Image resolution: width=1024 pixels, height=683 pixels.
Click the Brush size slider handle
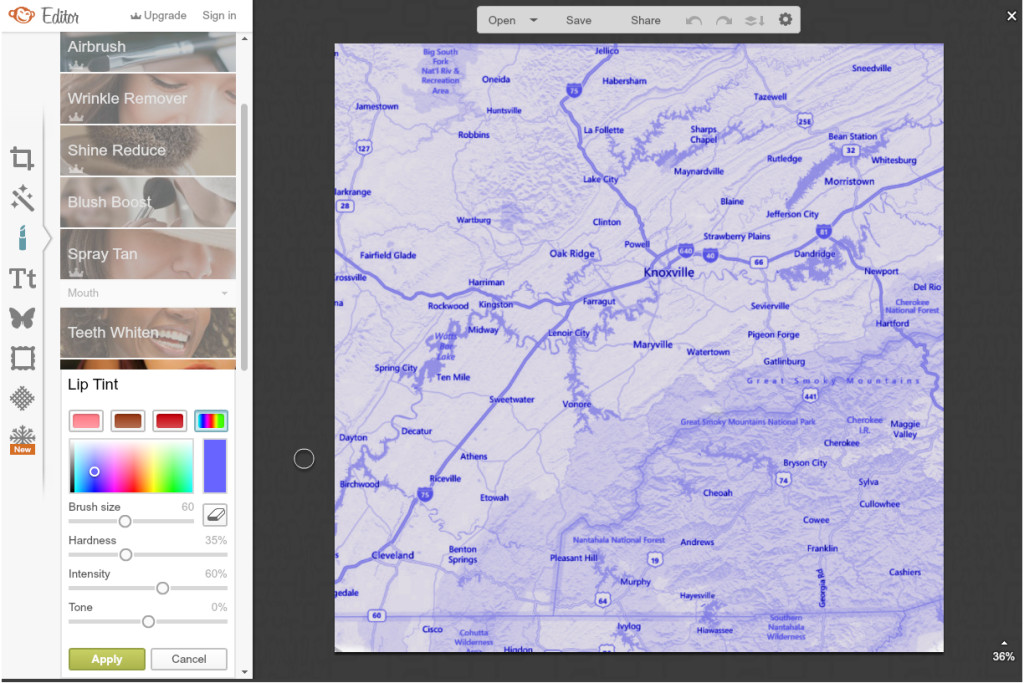(x=125, y=521)
